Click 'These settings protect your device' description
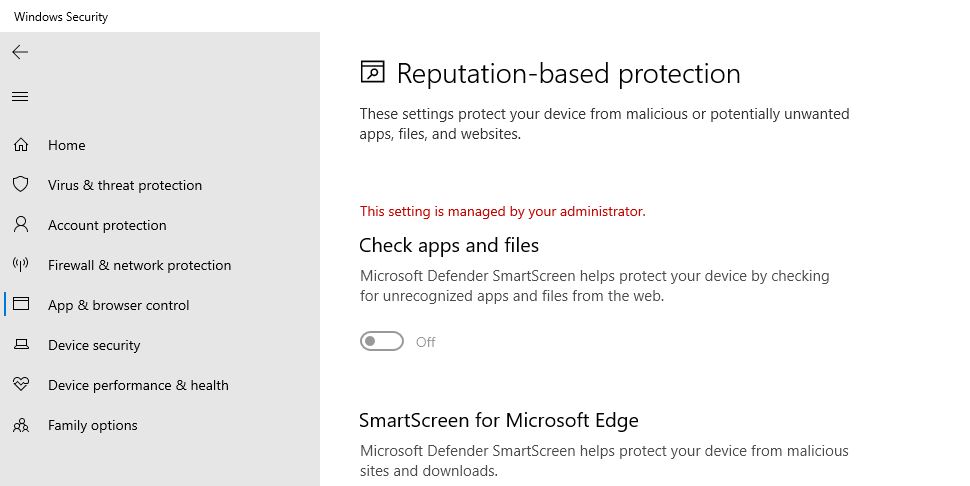The image size is (970, 486). 604,124
